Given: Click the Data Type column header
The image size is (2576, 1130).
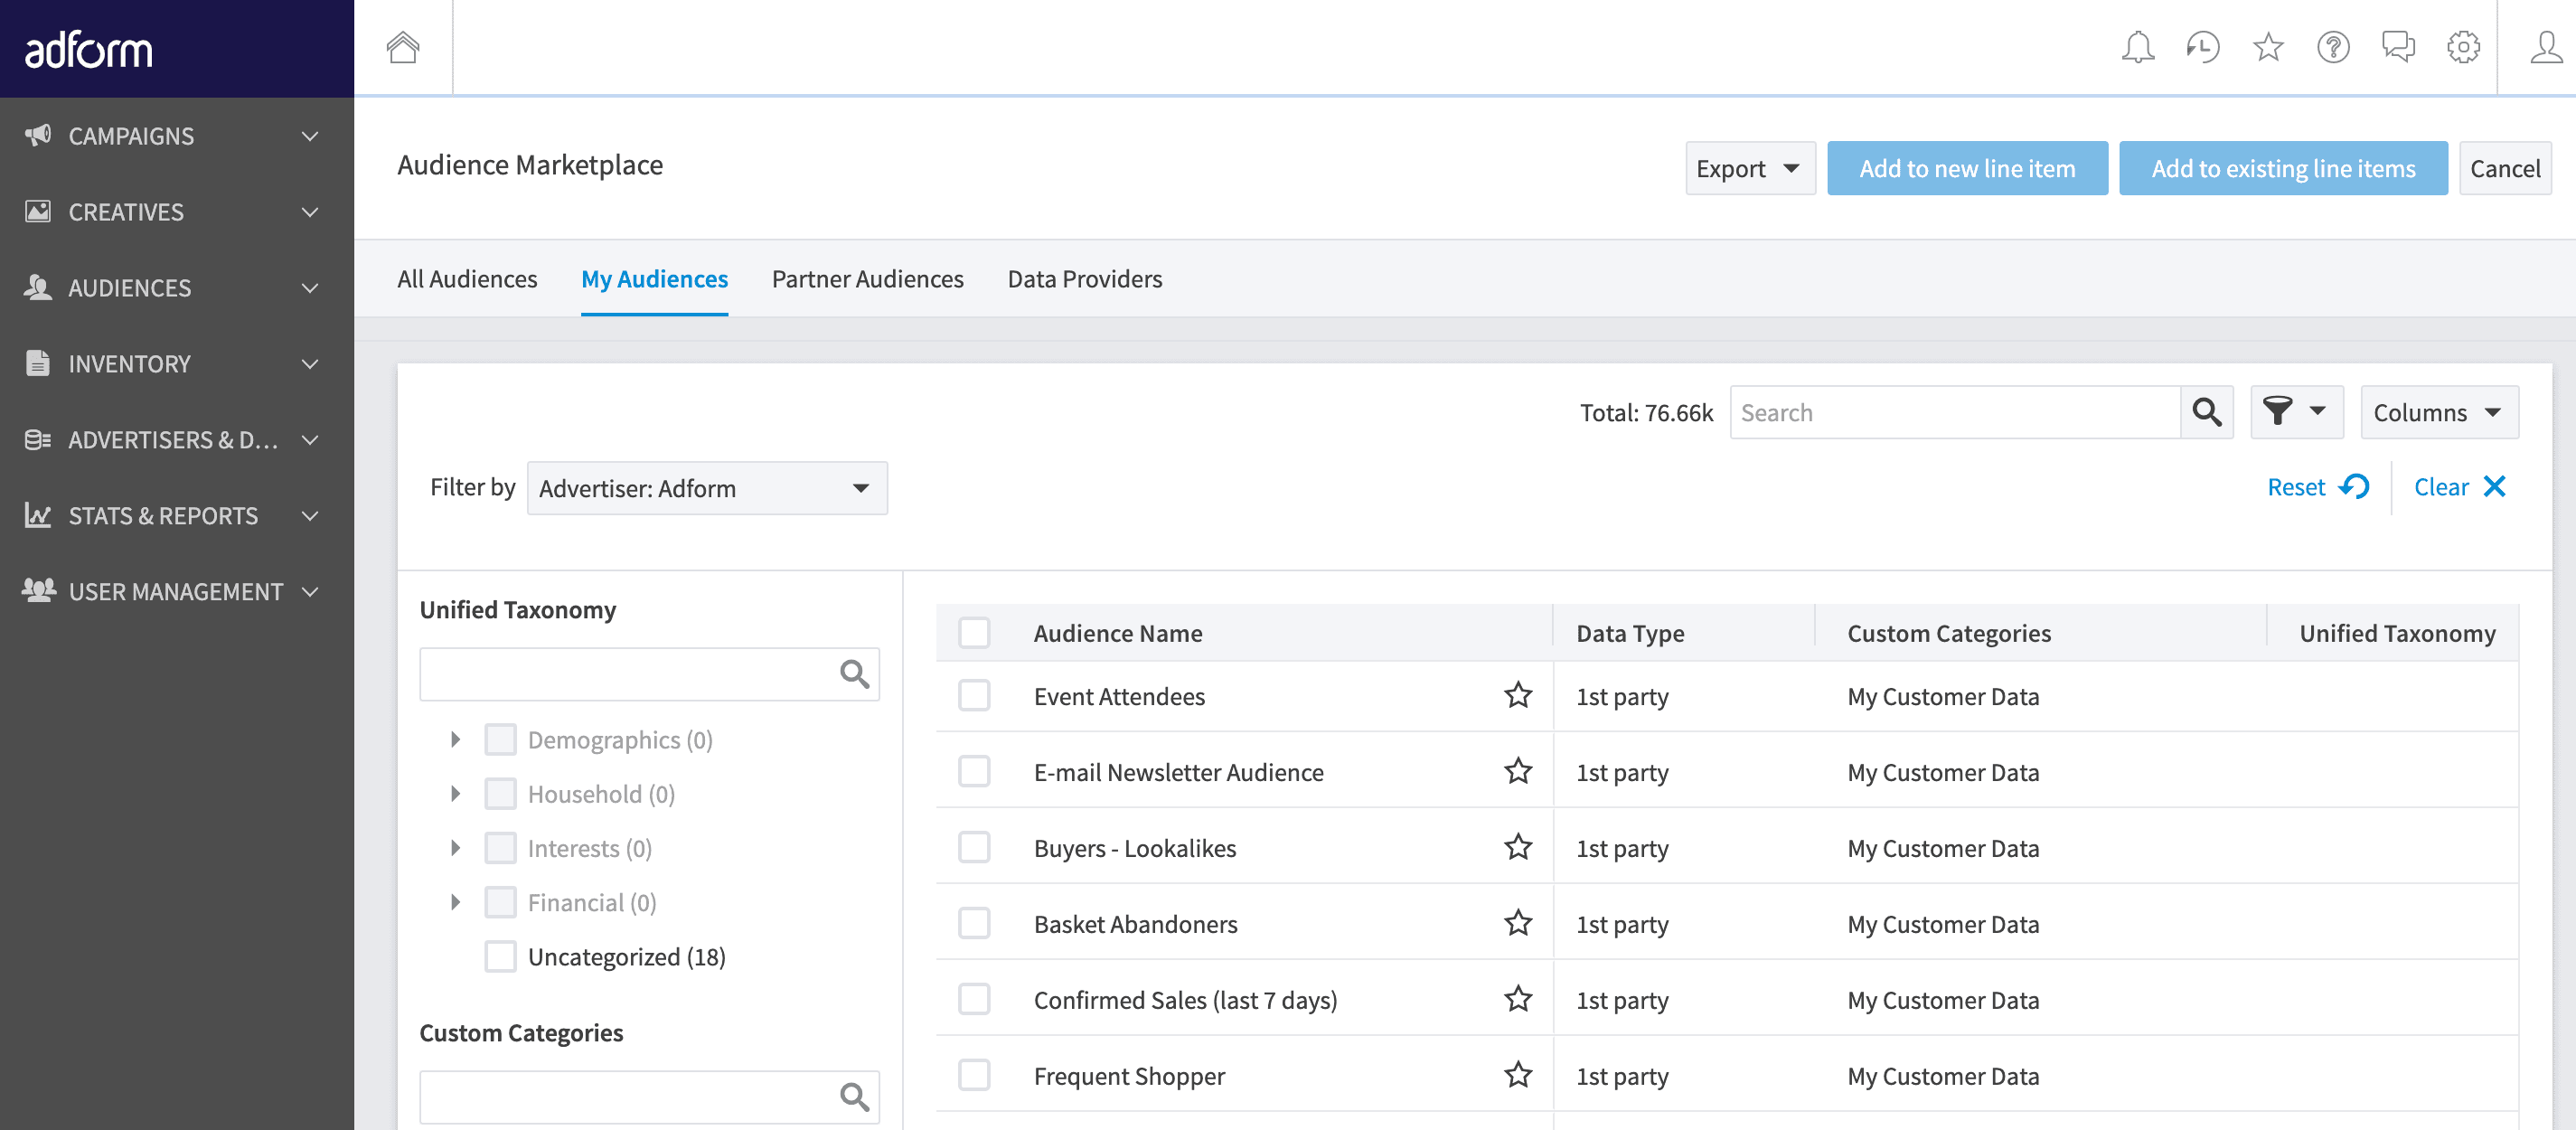Looking at the screenshot, I should 1630,633.
